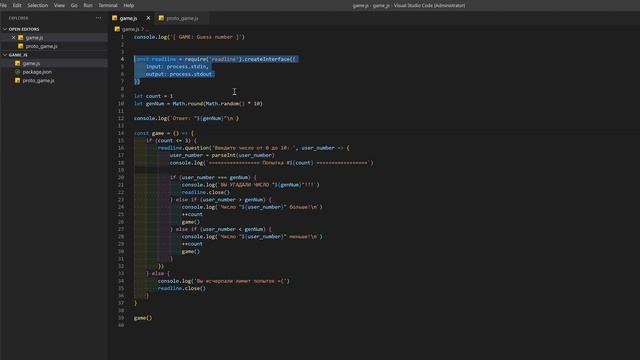640x360 pixels.
Task: Open the Help menu
Action: 129,5
